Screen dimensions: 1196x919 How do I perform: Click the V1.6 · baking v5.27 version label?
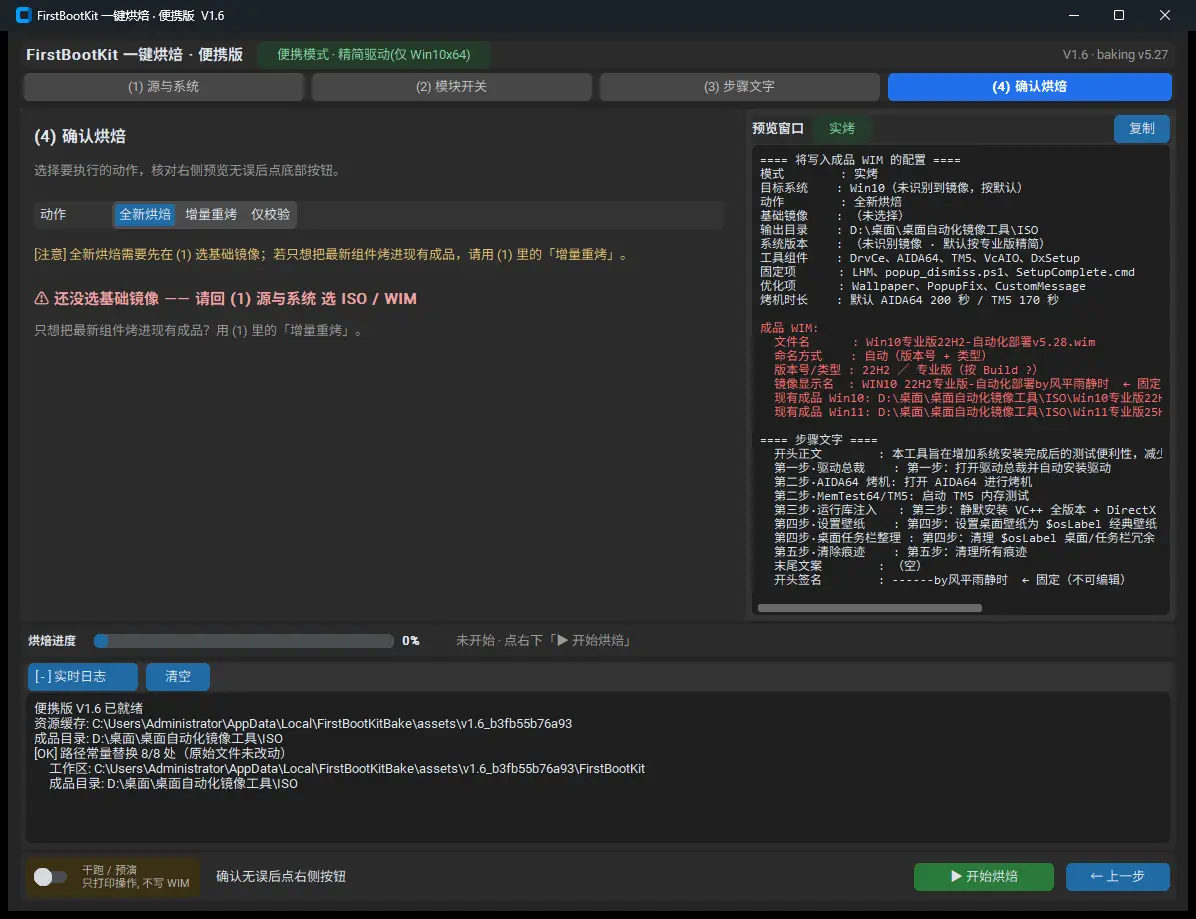(x=1115, y=55)
